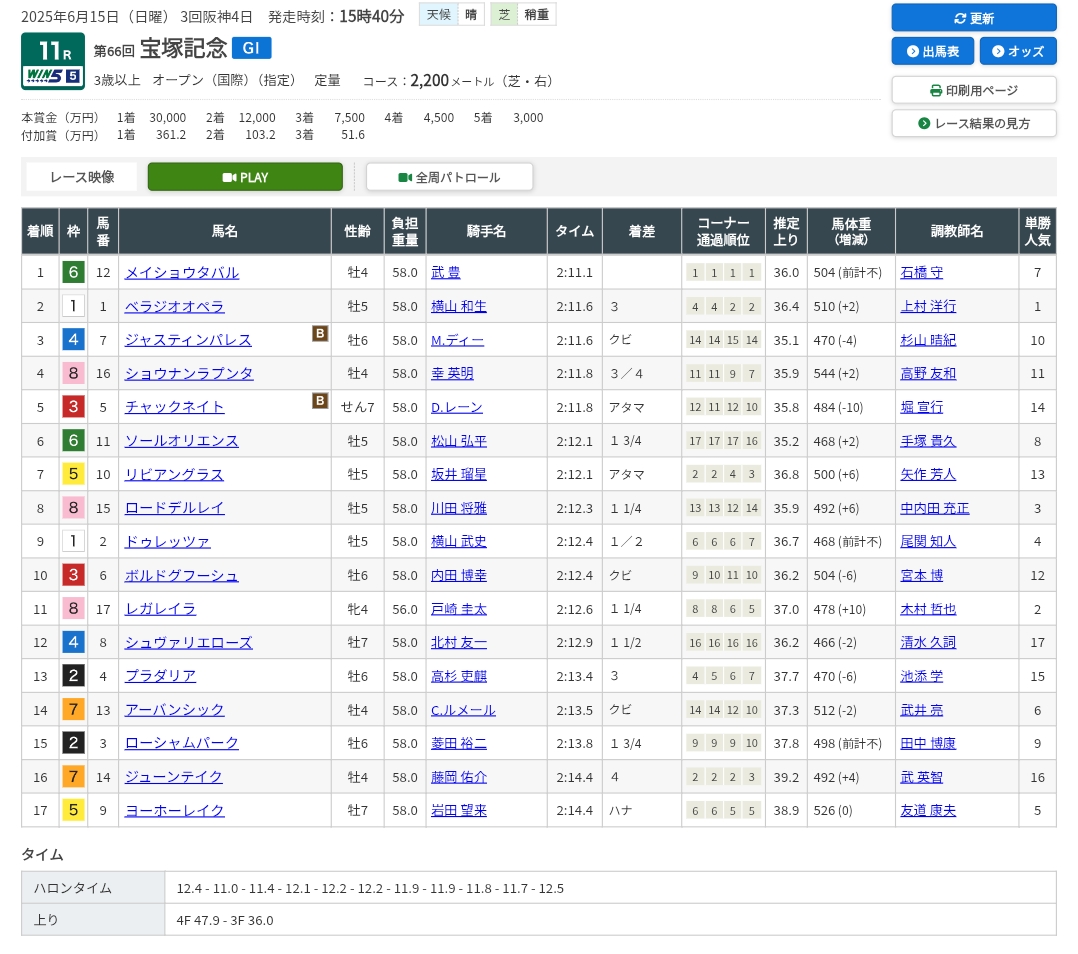Viewport: 1078px width, 954px height.
Task: Open the 印刷用ページ print page
Action: (x=974, y=90)
